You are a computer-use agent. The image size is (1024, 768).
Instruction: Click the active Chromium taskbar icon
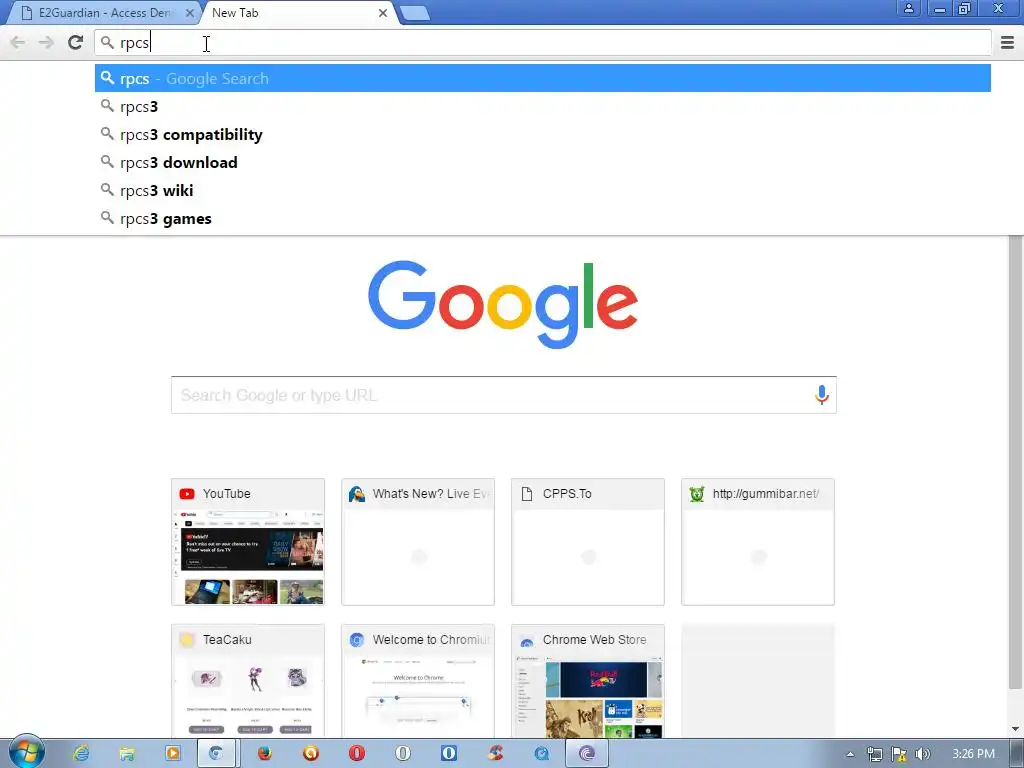[216, 754]
